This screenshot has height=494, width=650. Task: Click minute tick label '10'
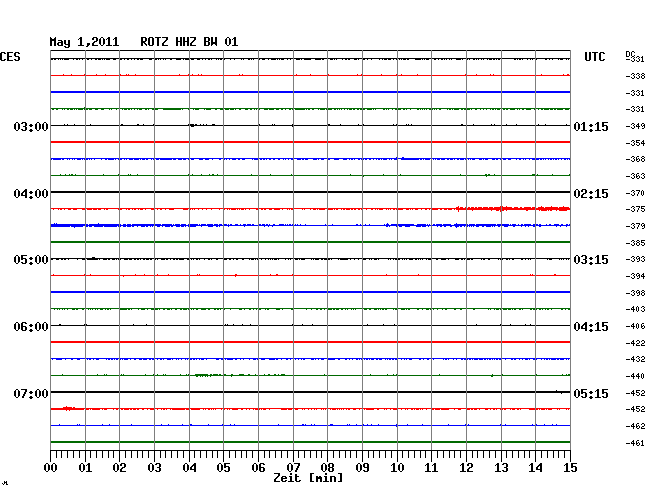(x=397, y=468)
